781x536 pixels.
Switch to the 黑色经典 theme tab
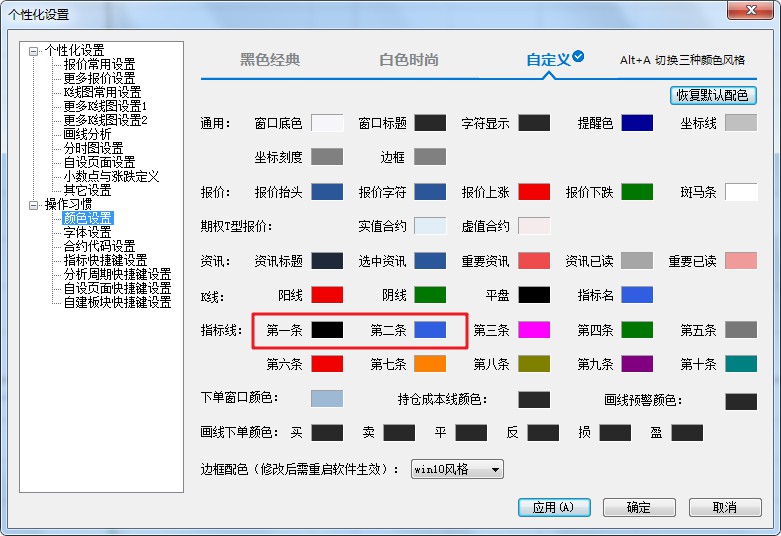(270, 60)
